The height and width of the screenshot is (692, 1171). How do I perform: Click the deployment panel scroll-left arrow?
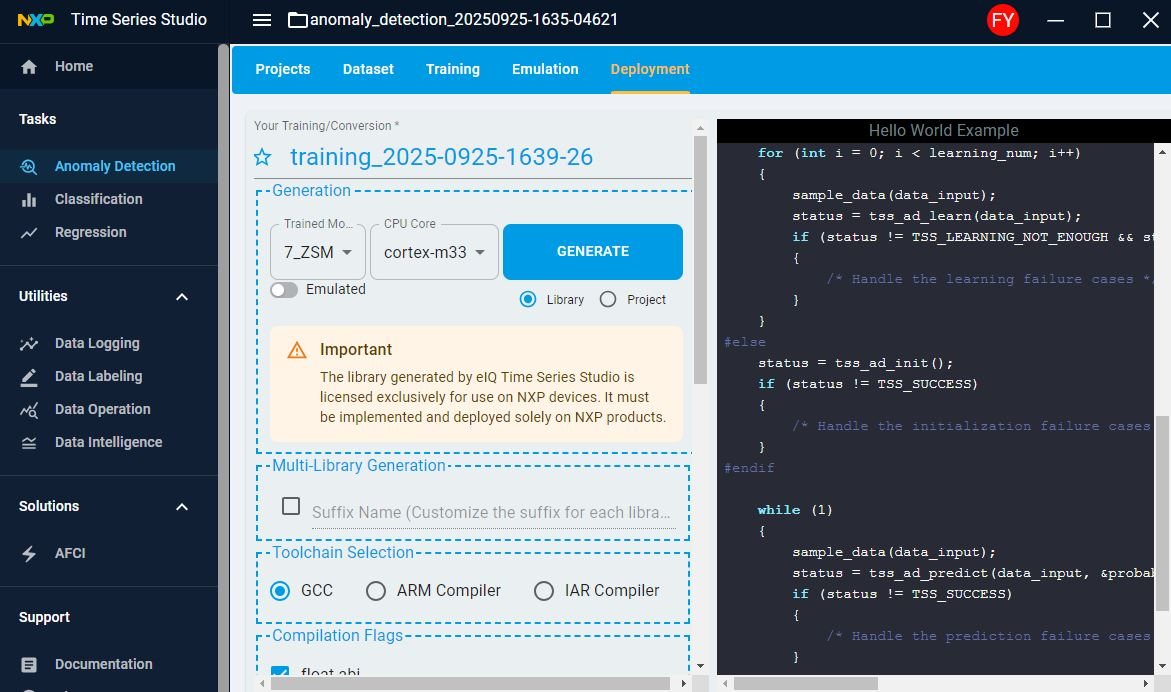click(262, 683)
